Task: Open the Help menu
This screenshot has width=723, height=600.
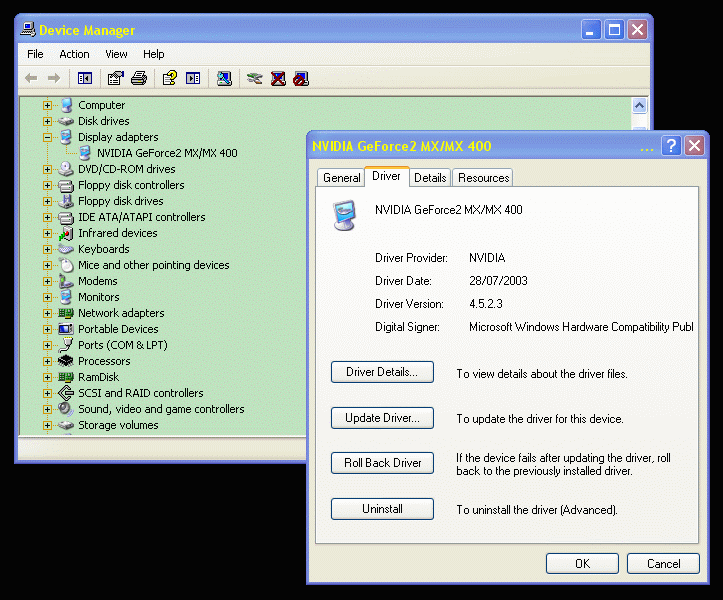Action: click(x=154, y=54)
